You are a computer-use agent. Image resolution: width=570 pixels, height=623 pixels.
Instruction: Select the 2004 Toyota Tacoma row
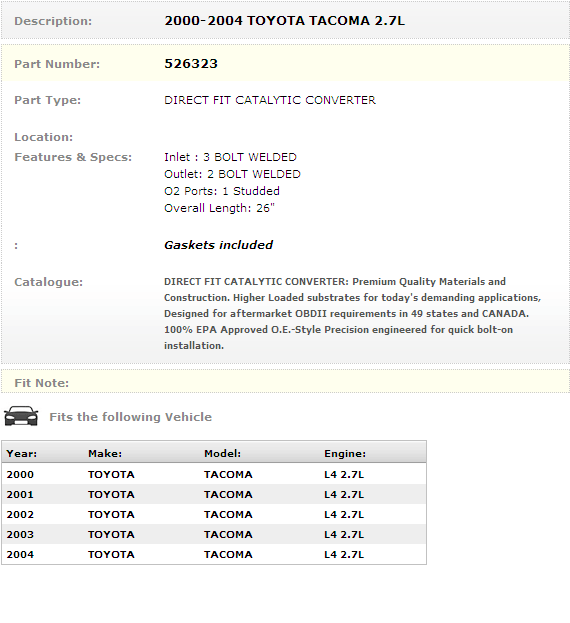pos(214,554)
